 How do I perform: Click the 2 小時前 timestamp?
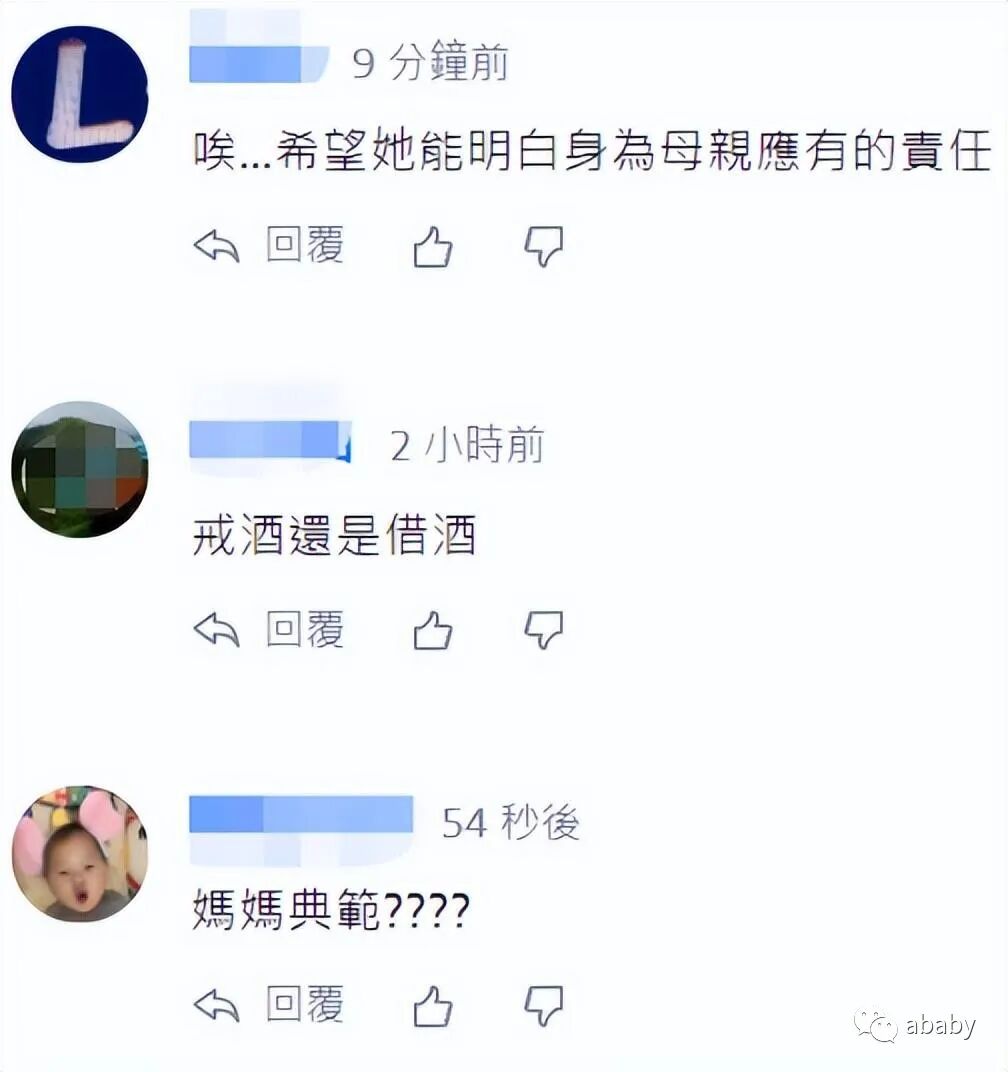[468, 444]
